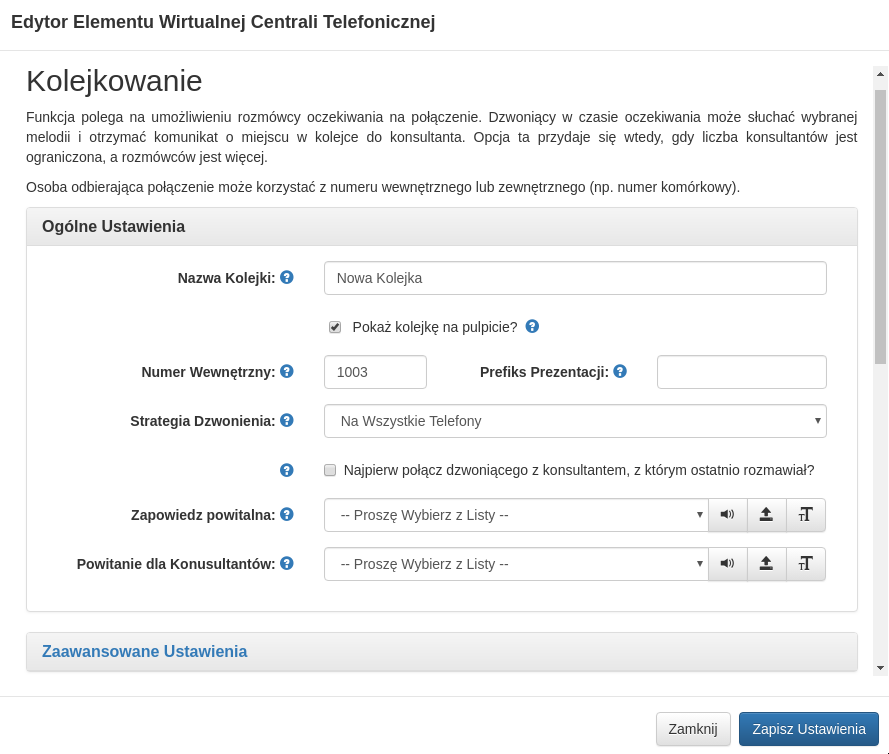Uncheck Pokaż kolejkę na pulpicie checkbox

tap(335, 327)
